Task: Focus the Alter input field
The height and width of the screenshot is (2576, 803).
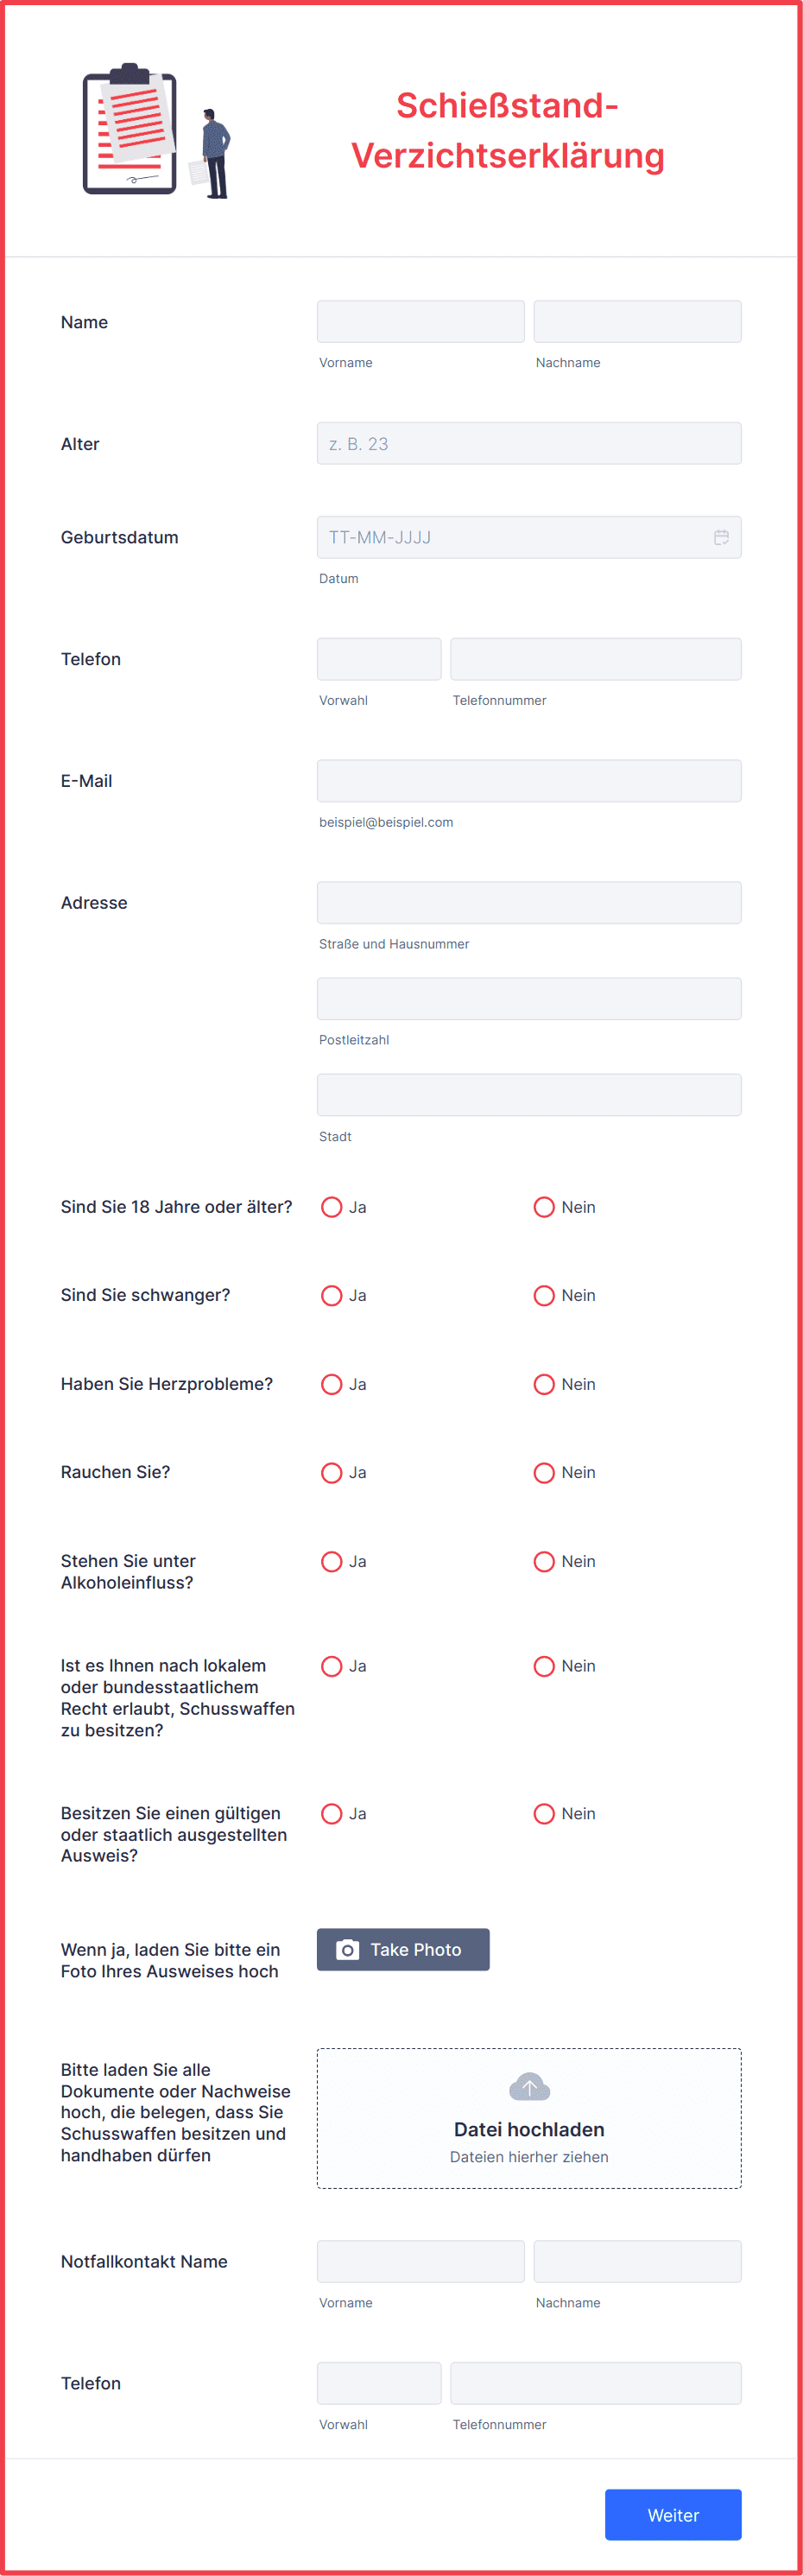Action: click(x=529, y=443)
